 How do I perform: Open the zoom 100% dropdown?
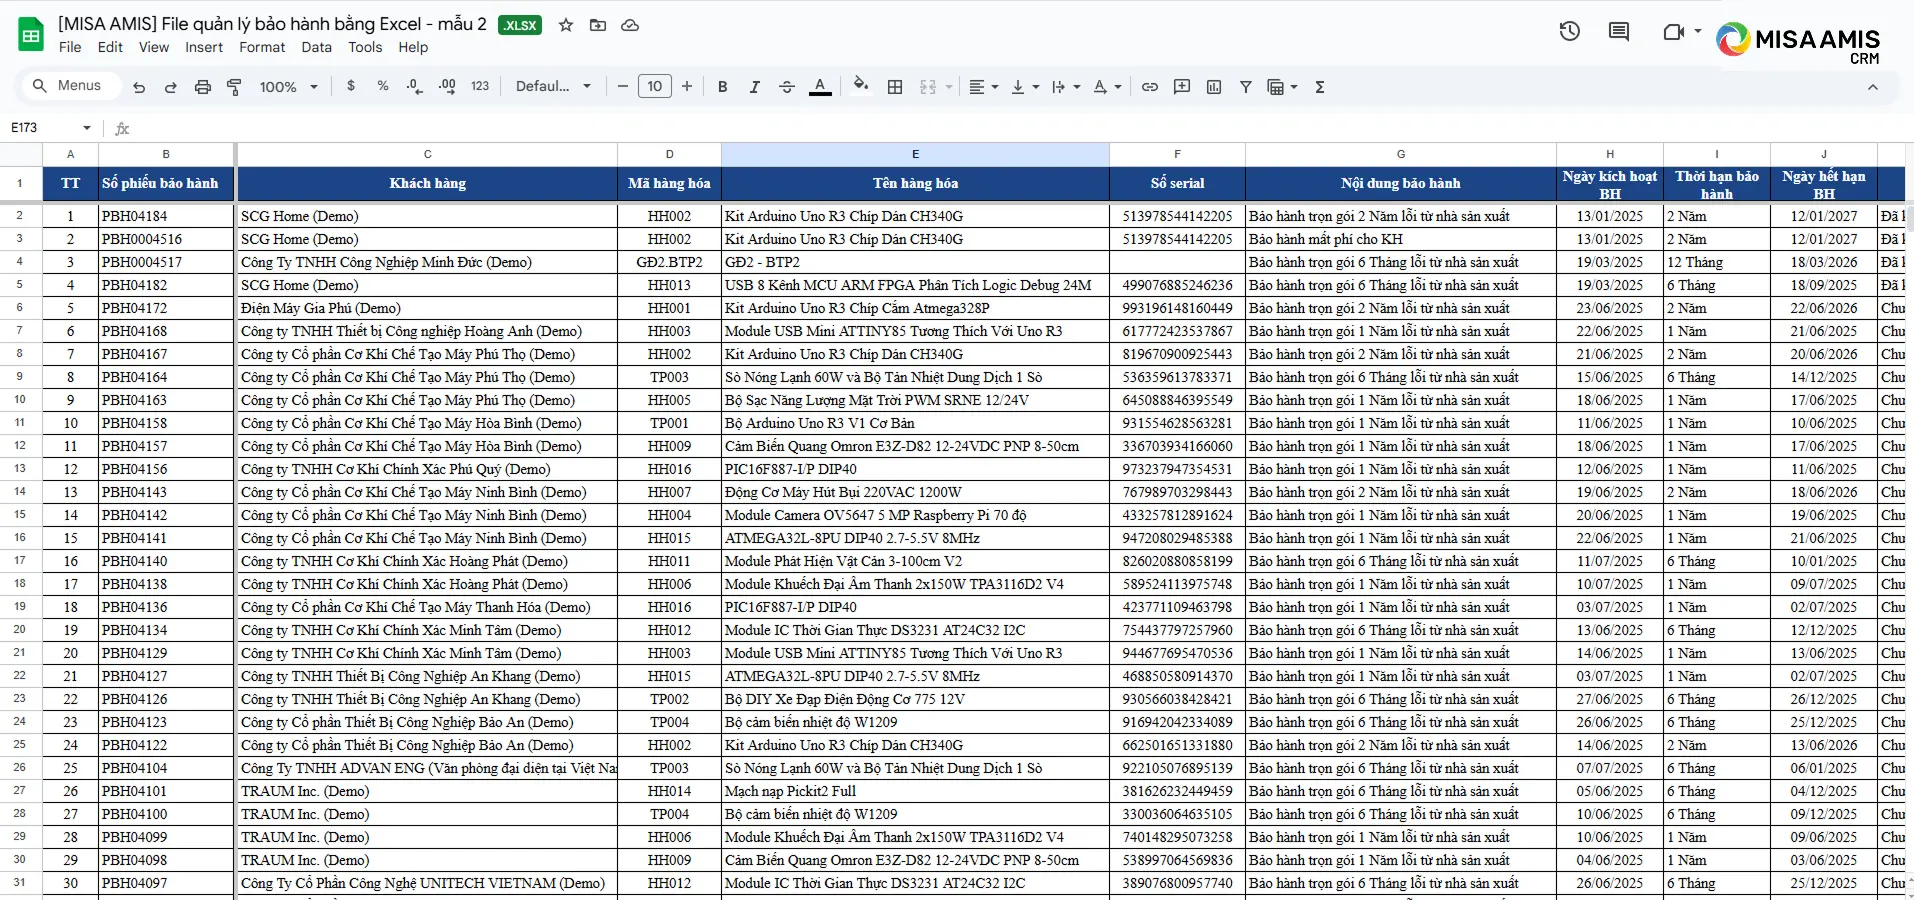[x=288, y=87]
